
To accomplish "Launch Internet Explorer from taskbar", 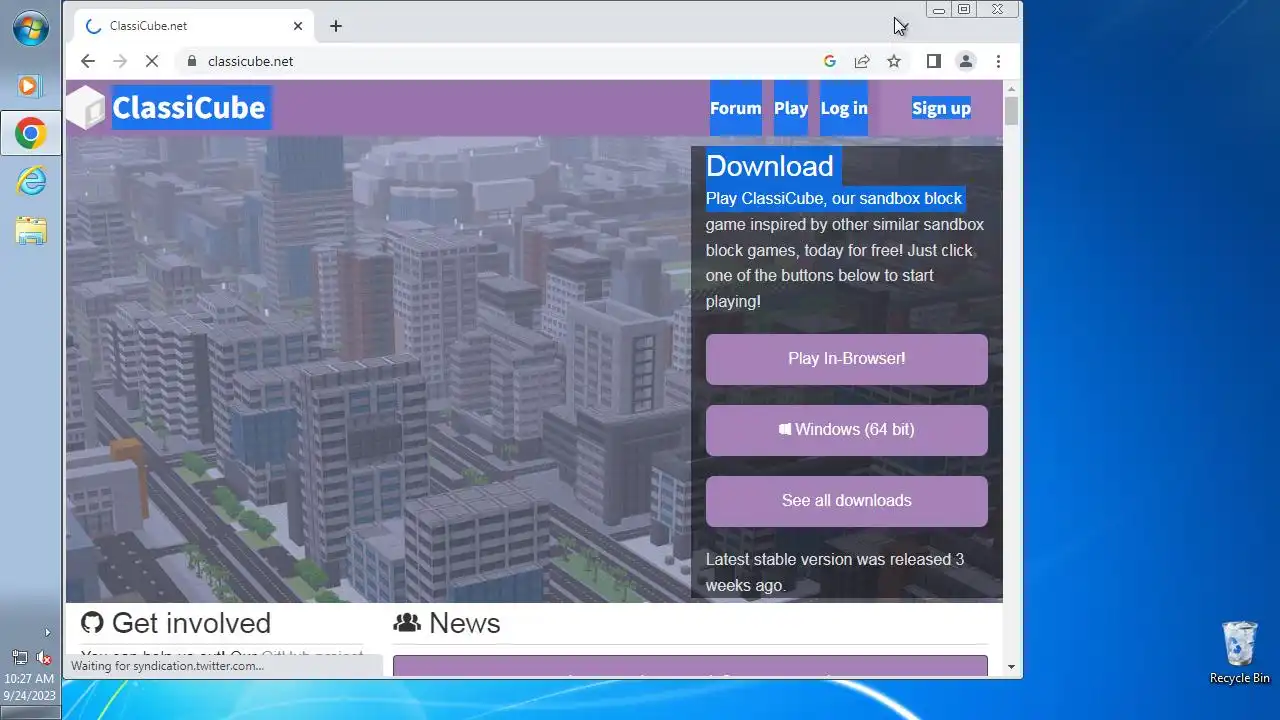I will point(30,181).
